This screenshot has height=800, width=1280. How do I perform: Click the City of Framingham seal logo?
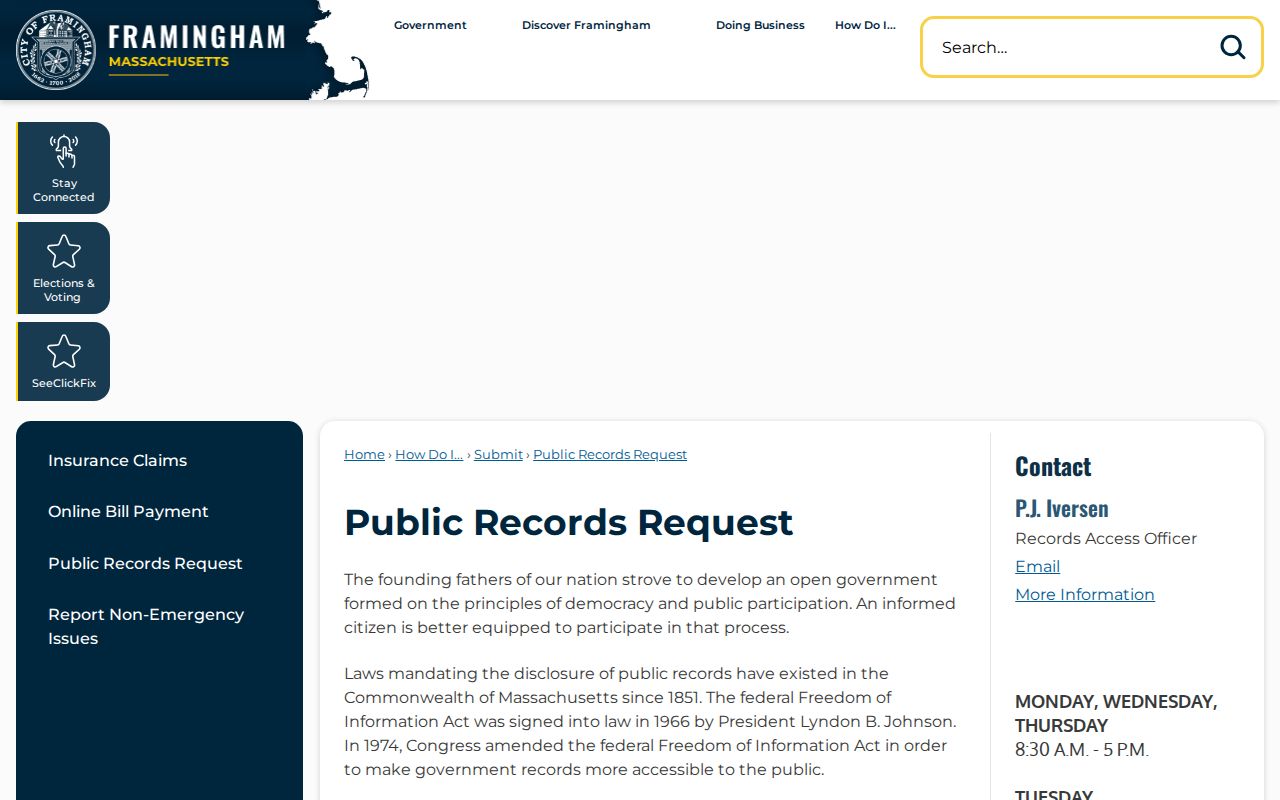[57, 50]
